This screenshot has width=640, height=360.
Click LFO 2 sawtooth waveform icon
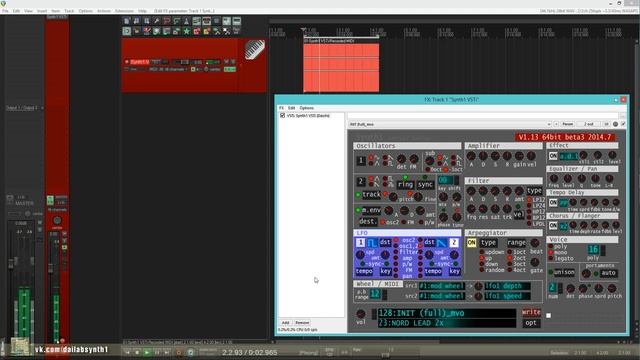point(442,243)
